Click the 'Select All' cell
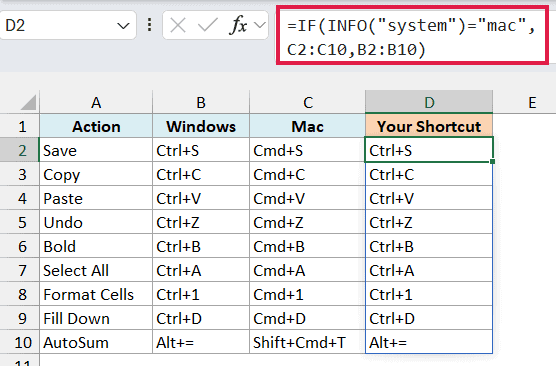This screenshot has width=556, height=366. [x=96, y=270]
